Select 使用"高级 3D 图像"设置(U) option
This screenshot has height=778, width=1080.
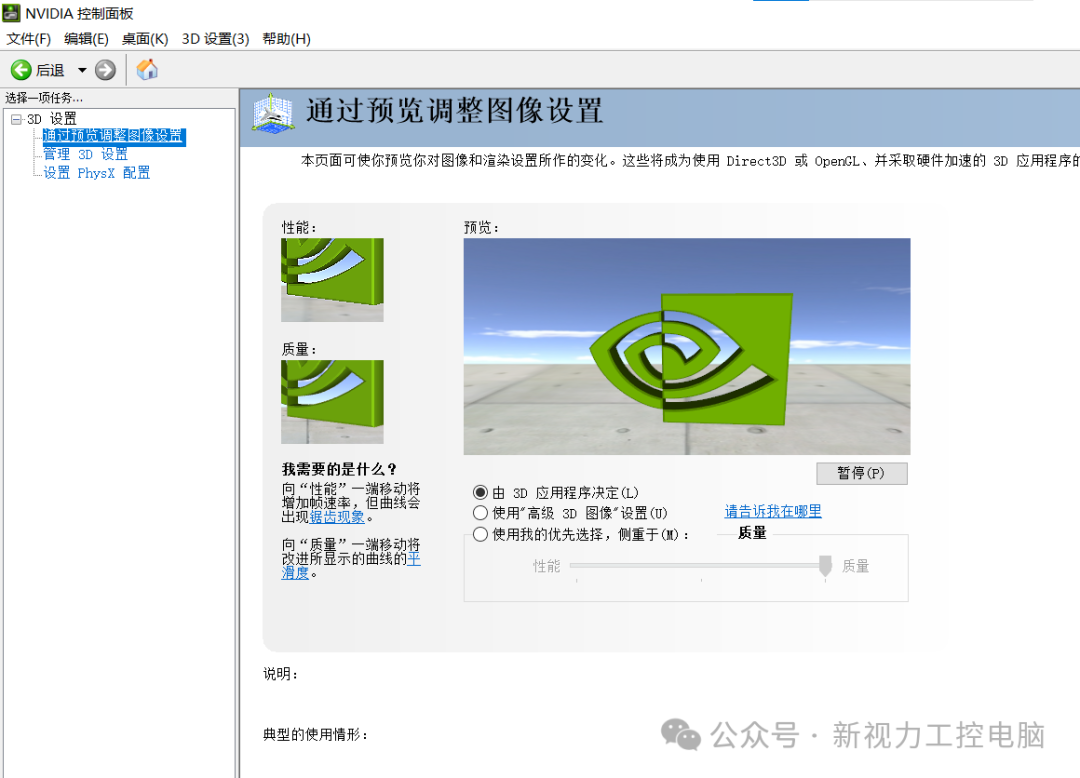point(480,513)
